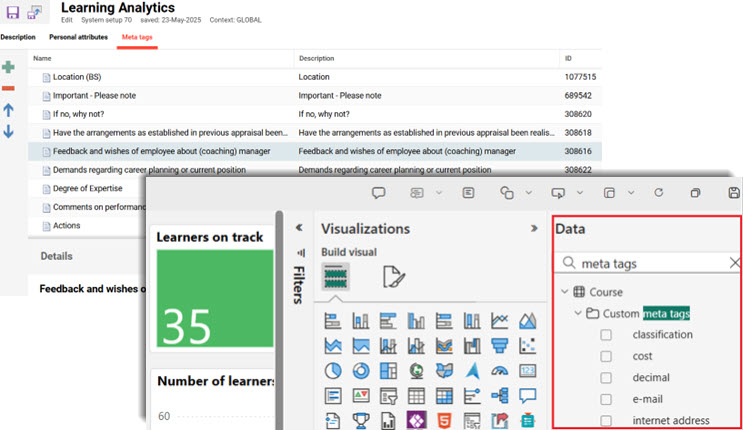
Task: Click the refresh icon in toolbar
Action: [x=658, y=193]
